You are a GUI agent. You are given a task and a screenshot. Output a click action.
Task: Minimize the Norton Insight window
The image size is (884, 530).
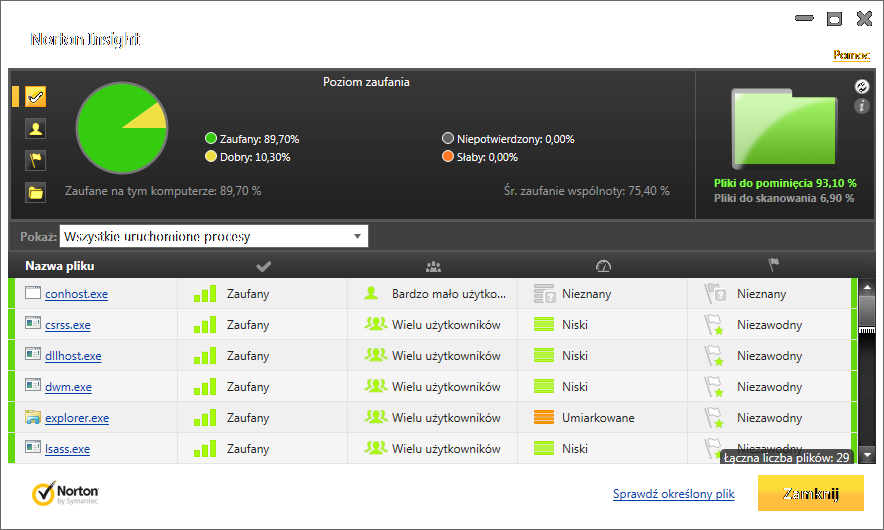[804, 18]
